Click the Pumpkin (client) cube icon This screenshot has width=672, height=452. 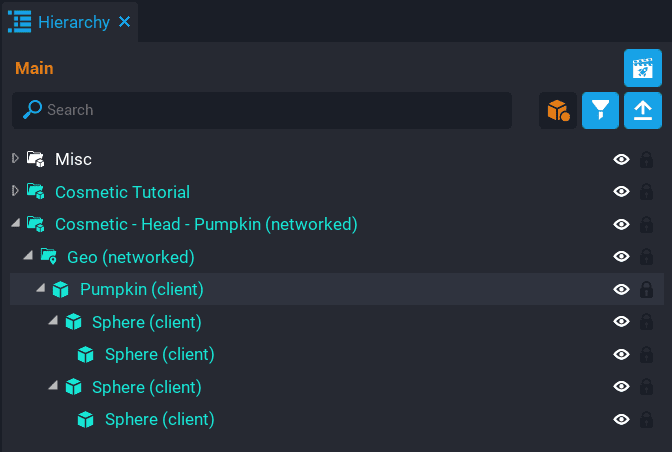(x=61, y=290)
